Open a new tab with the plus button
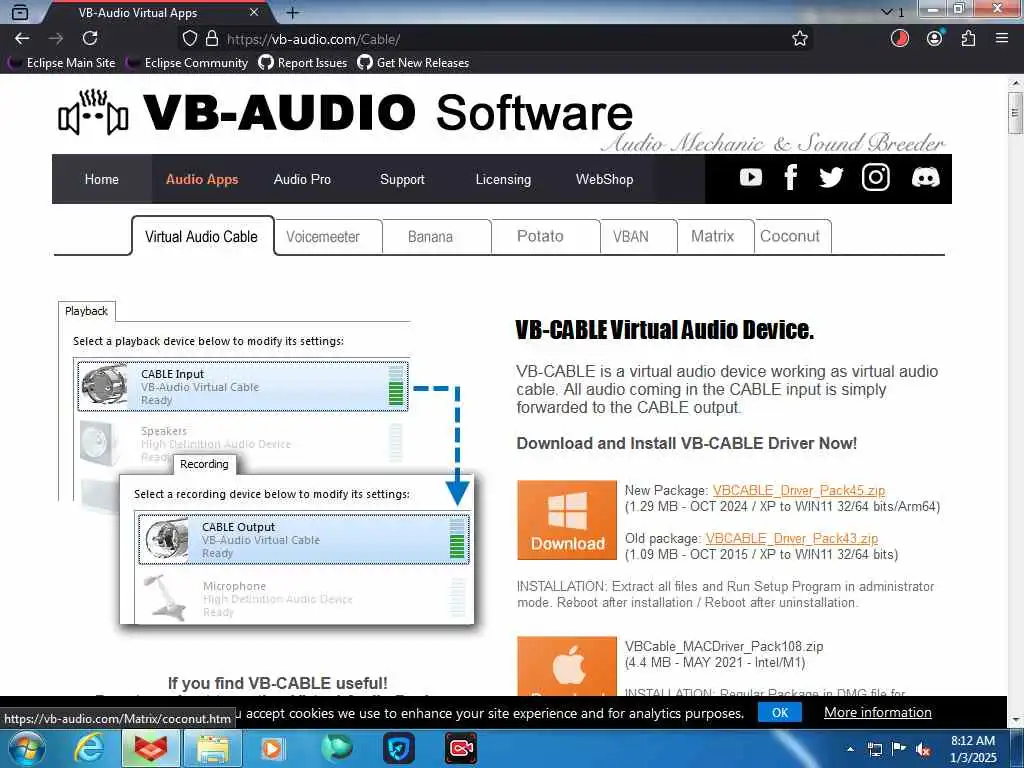Viewport: 1024px width, 768px height. pos(293,12)
